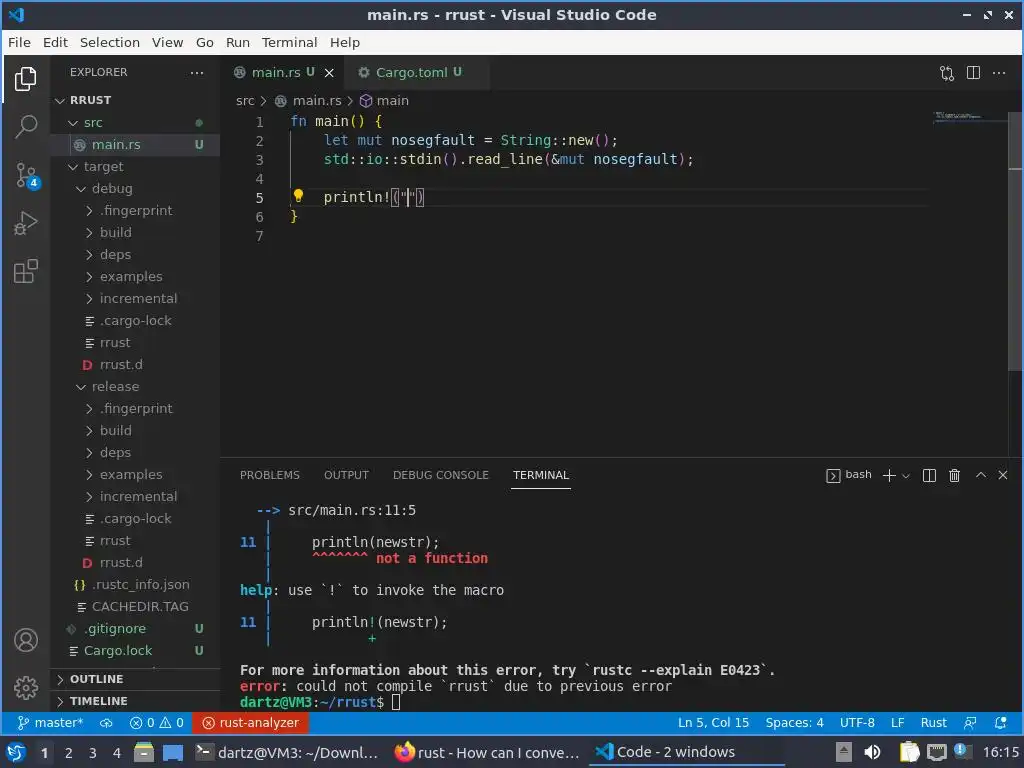Create a new terminal with plus icon
Screen dimensions: 1024x768
(889, 475)
